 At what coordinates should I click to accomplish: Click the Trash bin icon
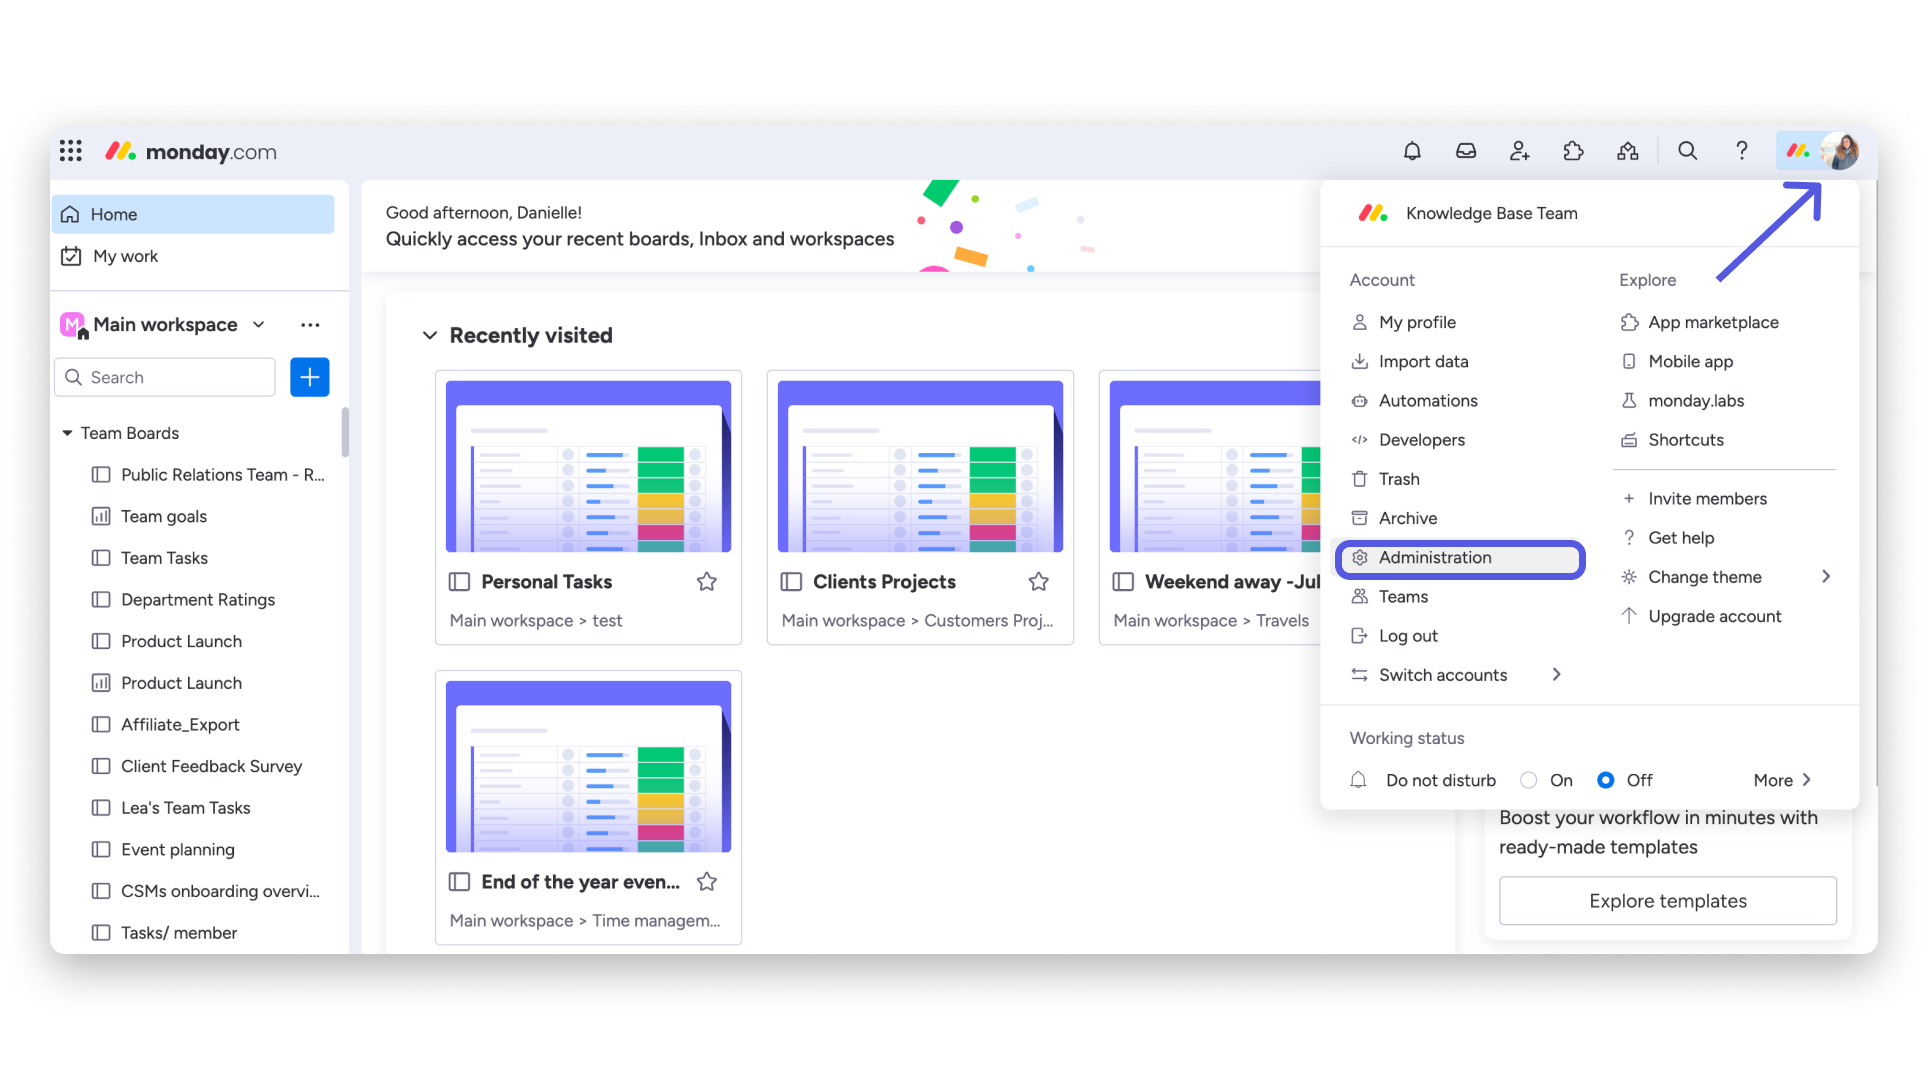pyautogui.click(x=1360, y=479)
